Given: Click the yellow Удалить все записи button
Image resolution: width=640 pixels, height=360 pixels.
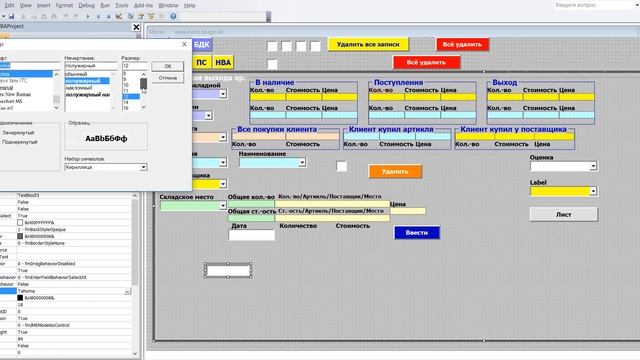Looking at the screenshot, I should (x=368, y=44).
